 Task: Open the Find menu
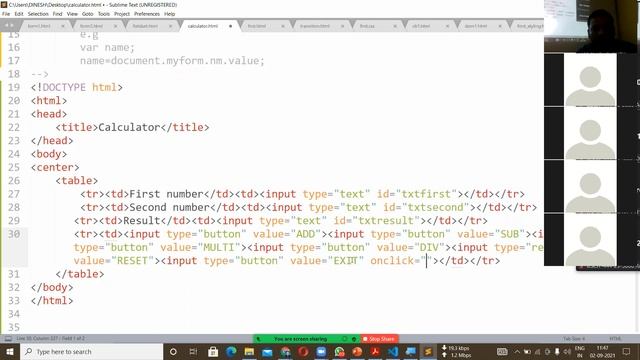[x=58, y=14]
